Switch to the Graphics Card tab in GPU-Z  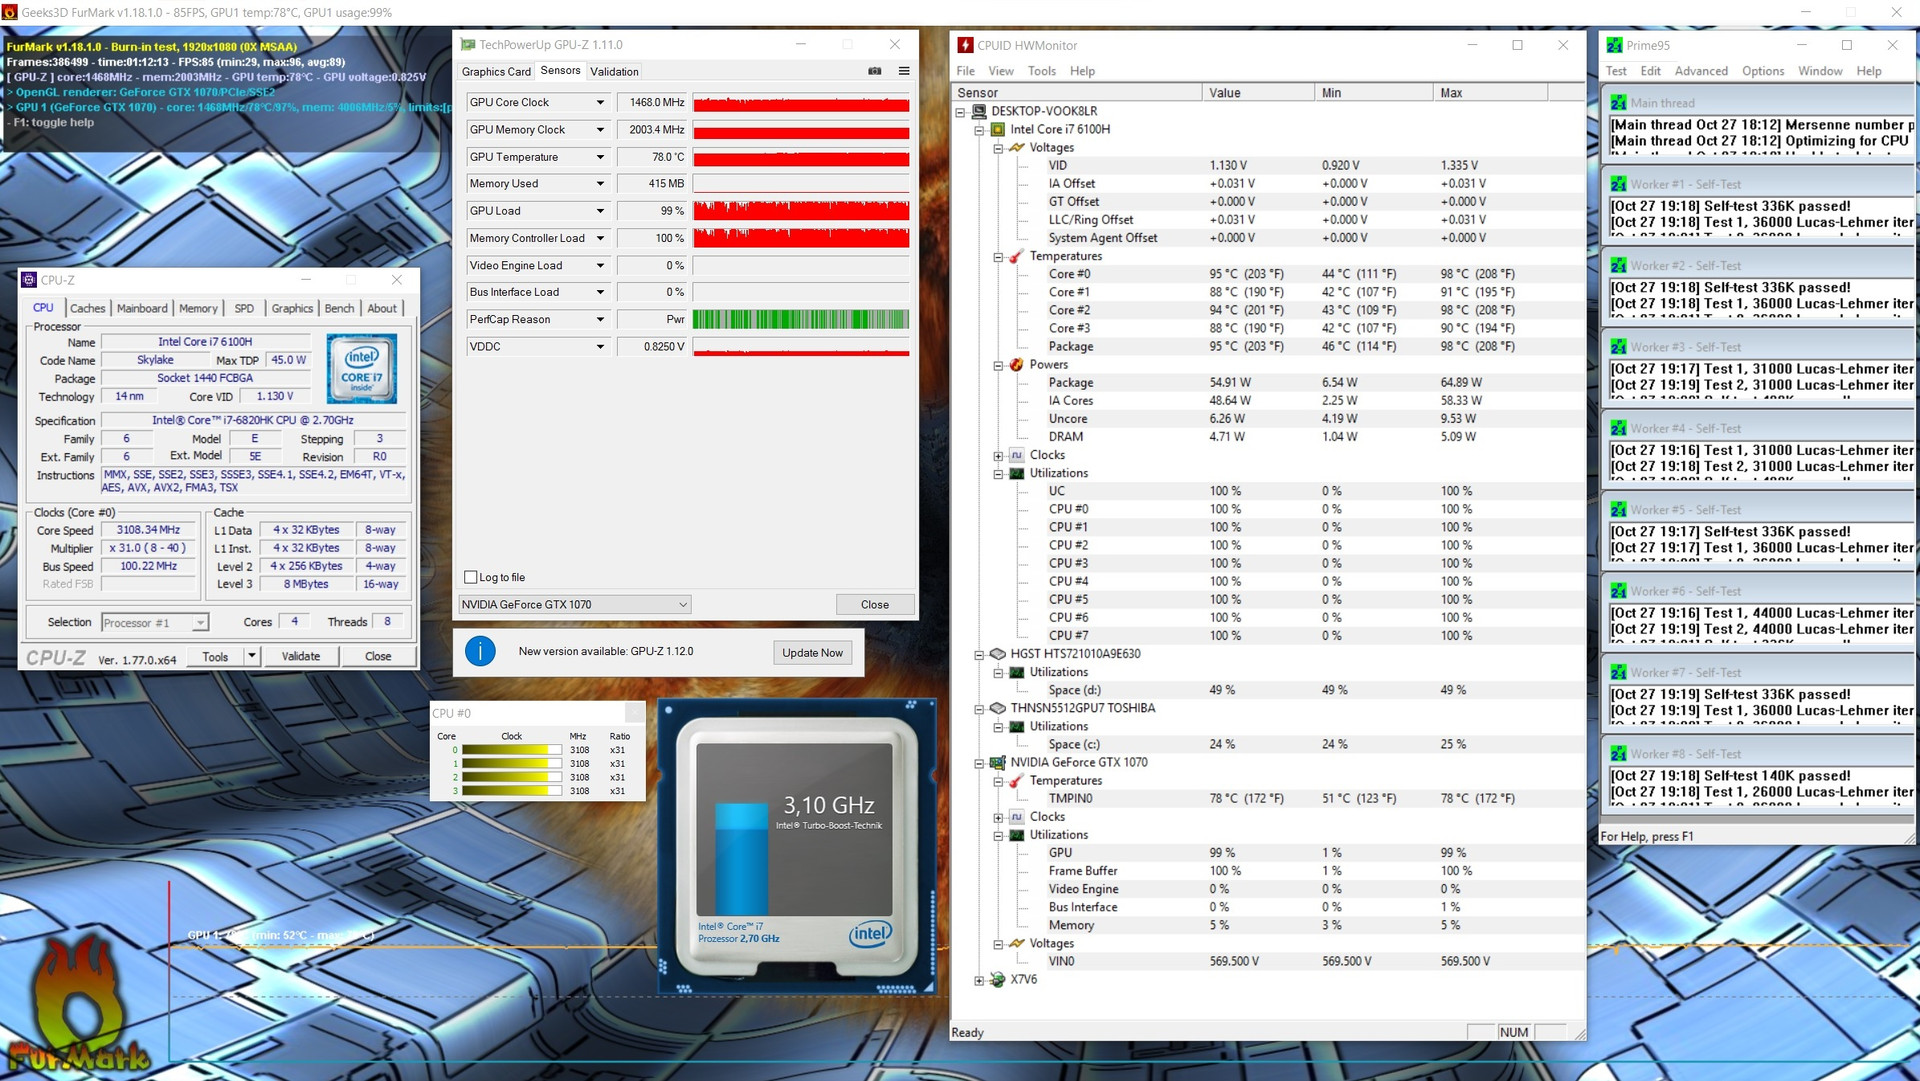coord(496,71)
